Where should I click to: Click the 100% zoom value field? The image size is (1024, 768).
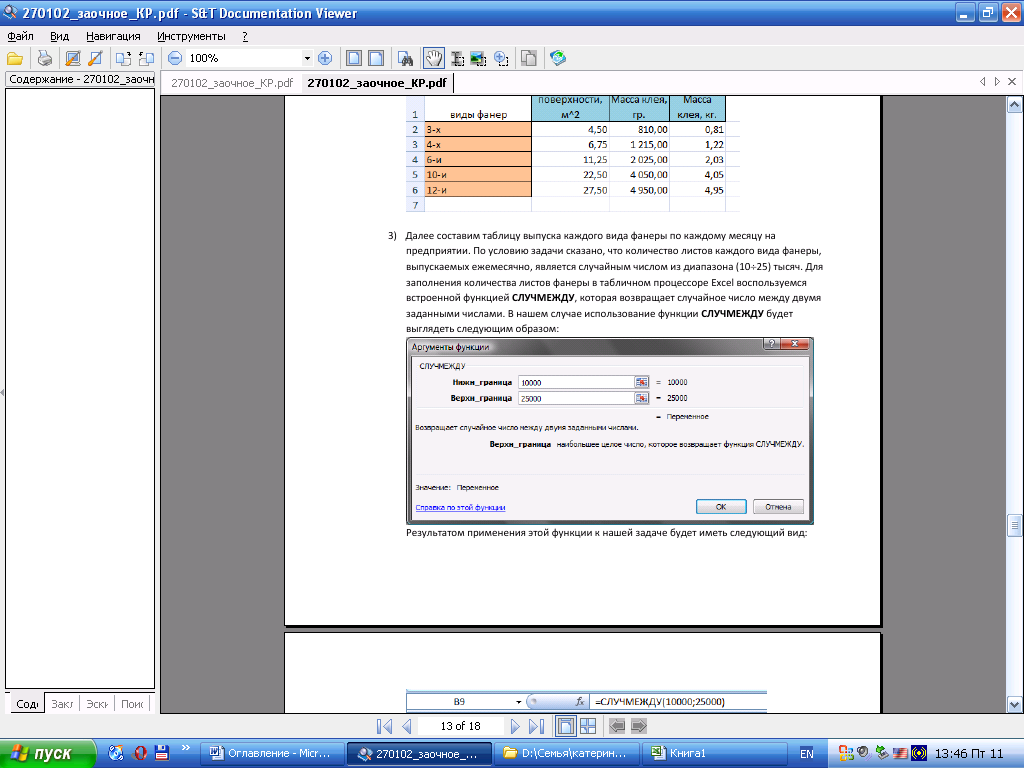pyautogui.click(x=243, y=59)
